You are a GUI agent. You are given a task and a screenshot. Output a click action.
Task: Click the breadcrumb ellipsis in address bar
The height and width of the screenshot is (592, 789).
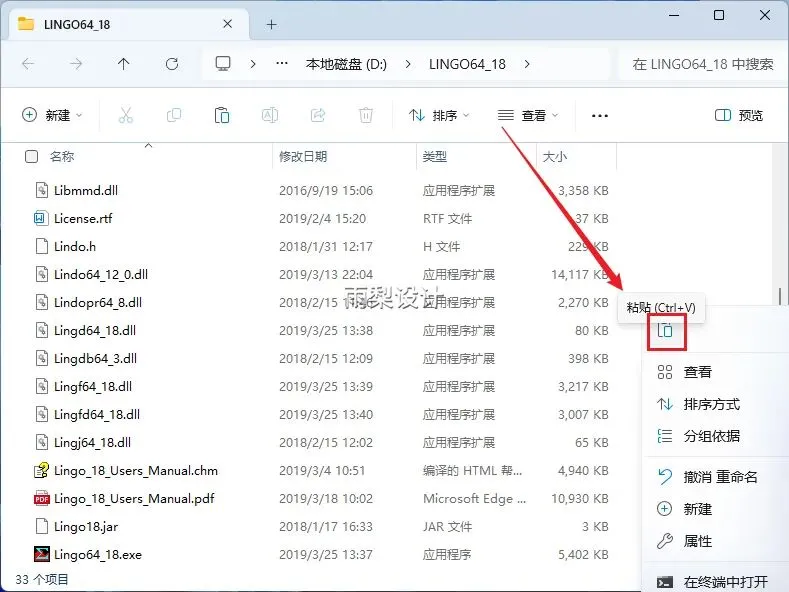282,63
